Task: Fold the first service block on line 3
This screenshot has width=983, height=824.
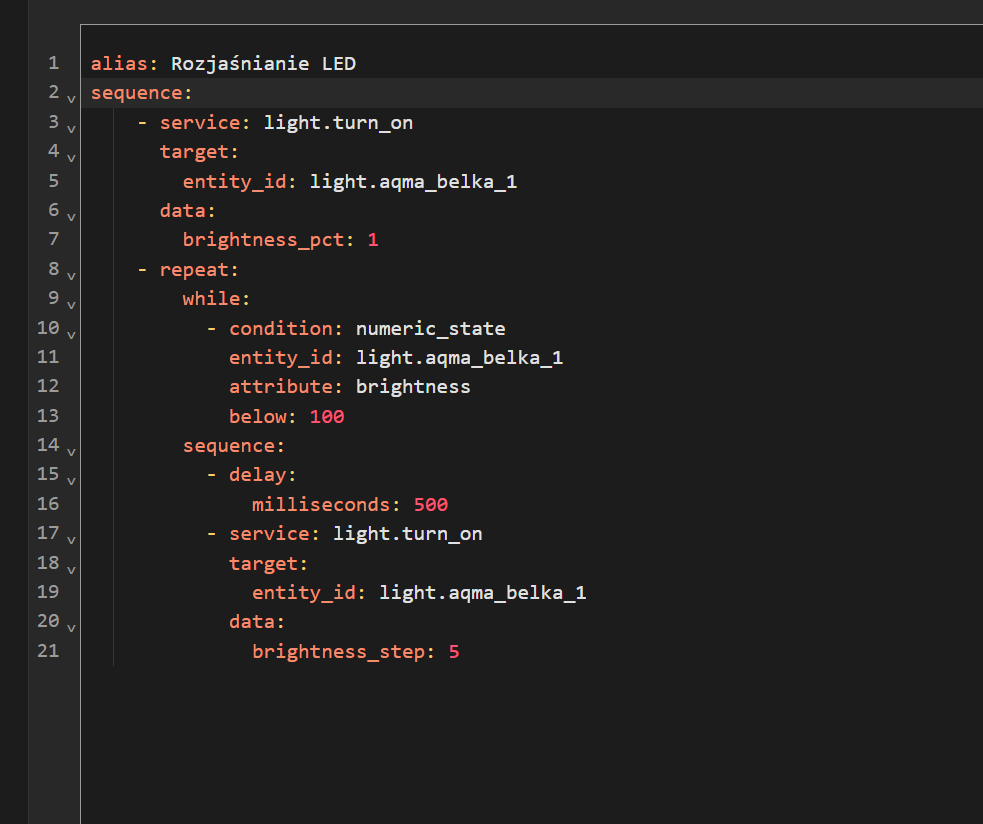Action: pyautogui.click(x=71, y=127)
